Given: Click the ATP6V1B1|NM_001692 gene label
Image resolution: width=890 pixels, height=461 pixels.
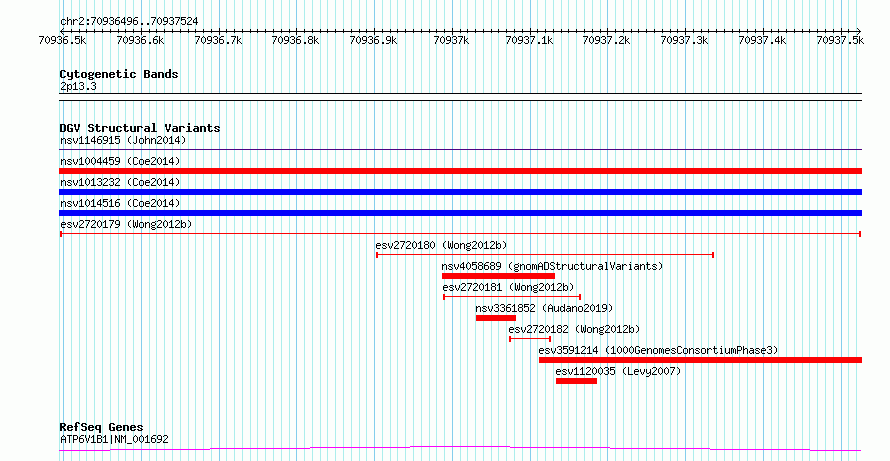Looking at the screenshot, I should click(114, 439).
